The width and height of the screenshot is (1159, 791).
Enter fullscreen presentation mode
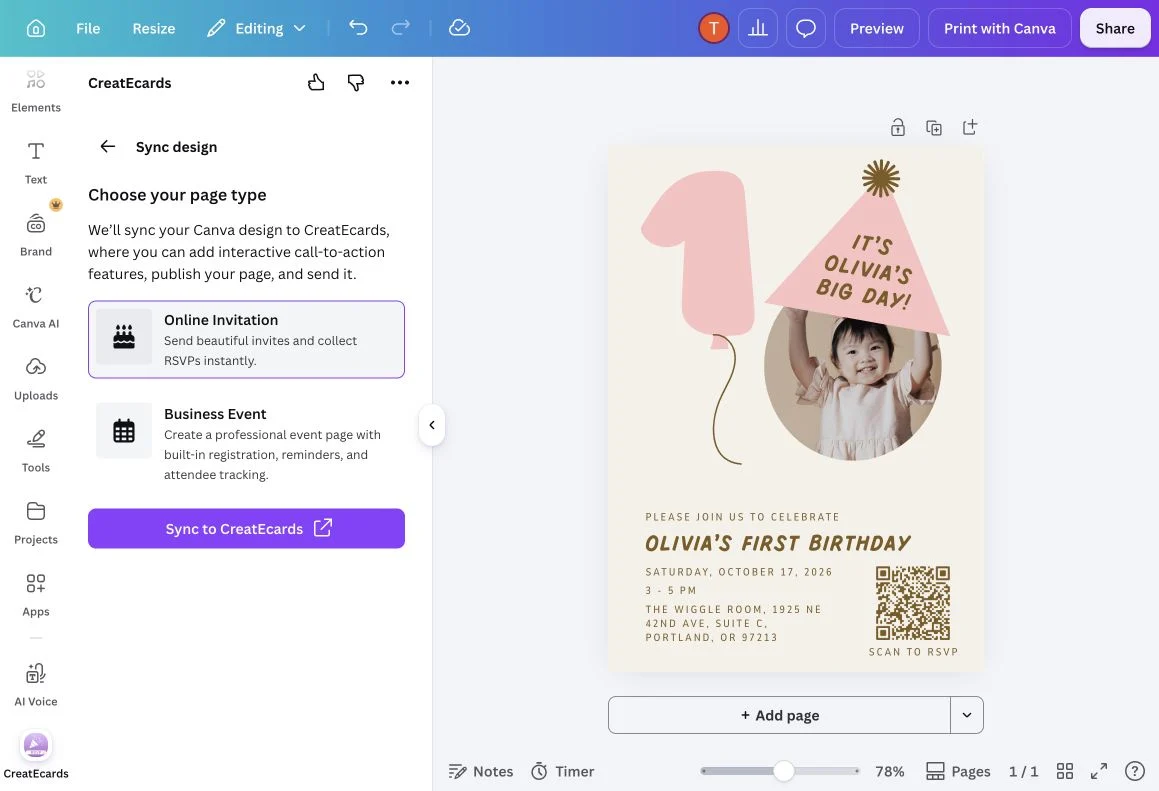coord(1098,771)
